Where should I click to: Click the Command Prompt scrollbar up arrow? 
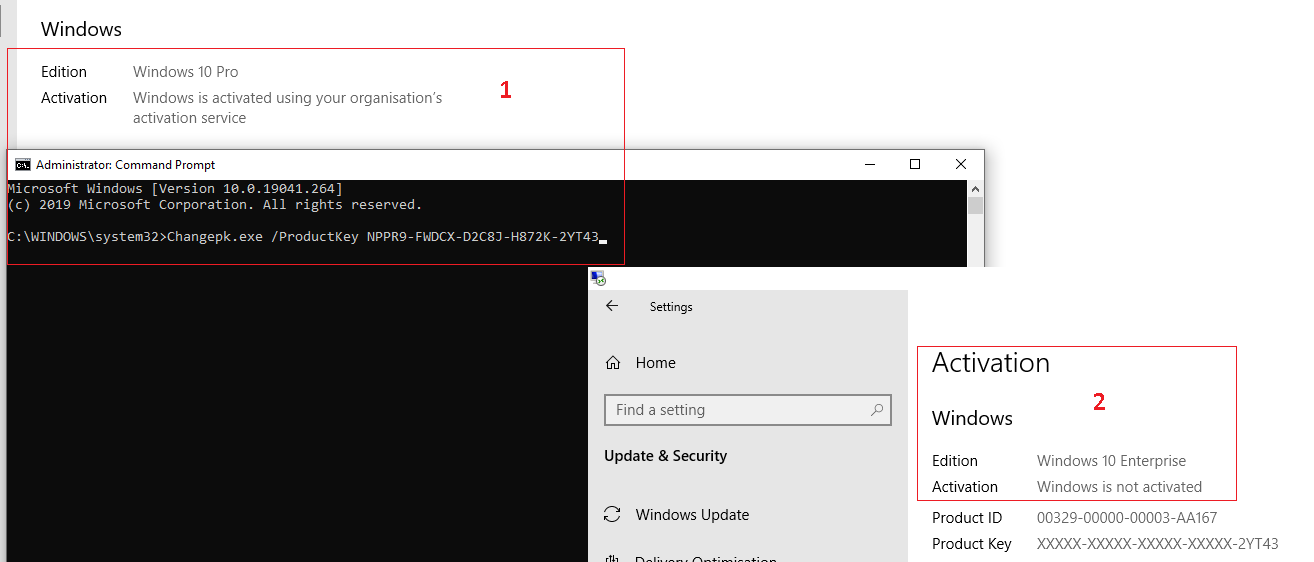(x=975, y=187)
